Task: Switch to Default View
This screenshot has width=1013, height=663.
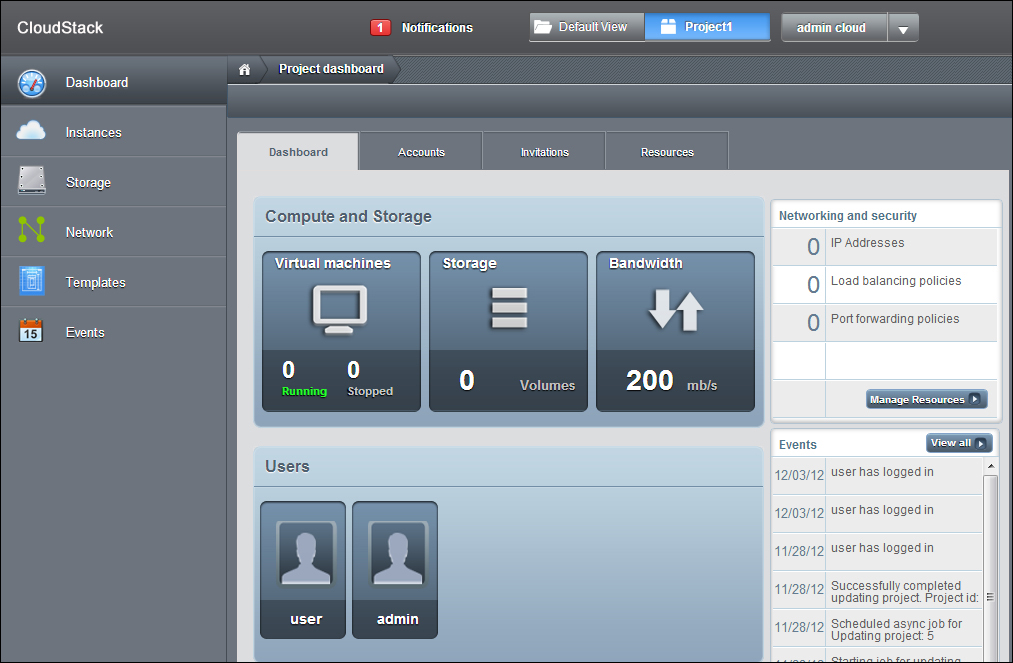Action: coord(586,27)
